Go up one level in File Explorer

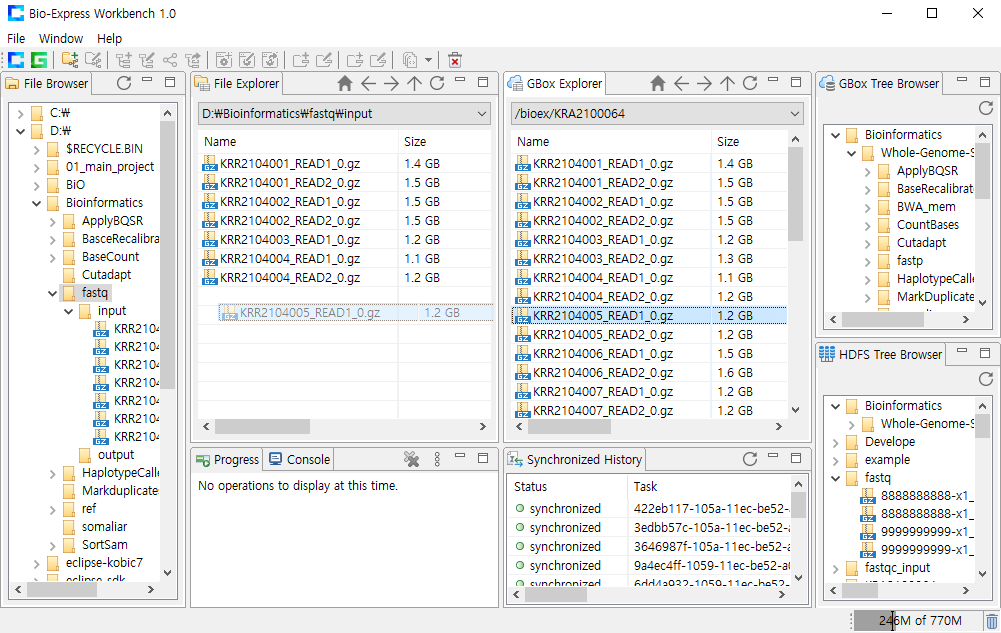[x=414, y=83]
